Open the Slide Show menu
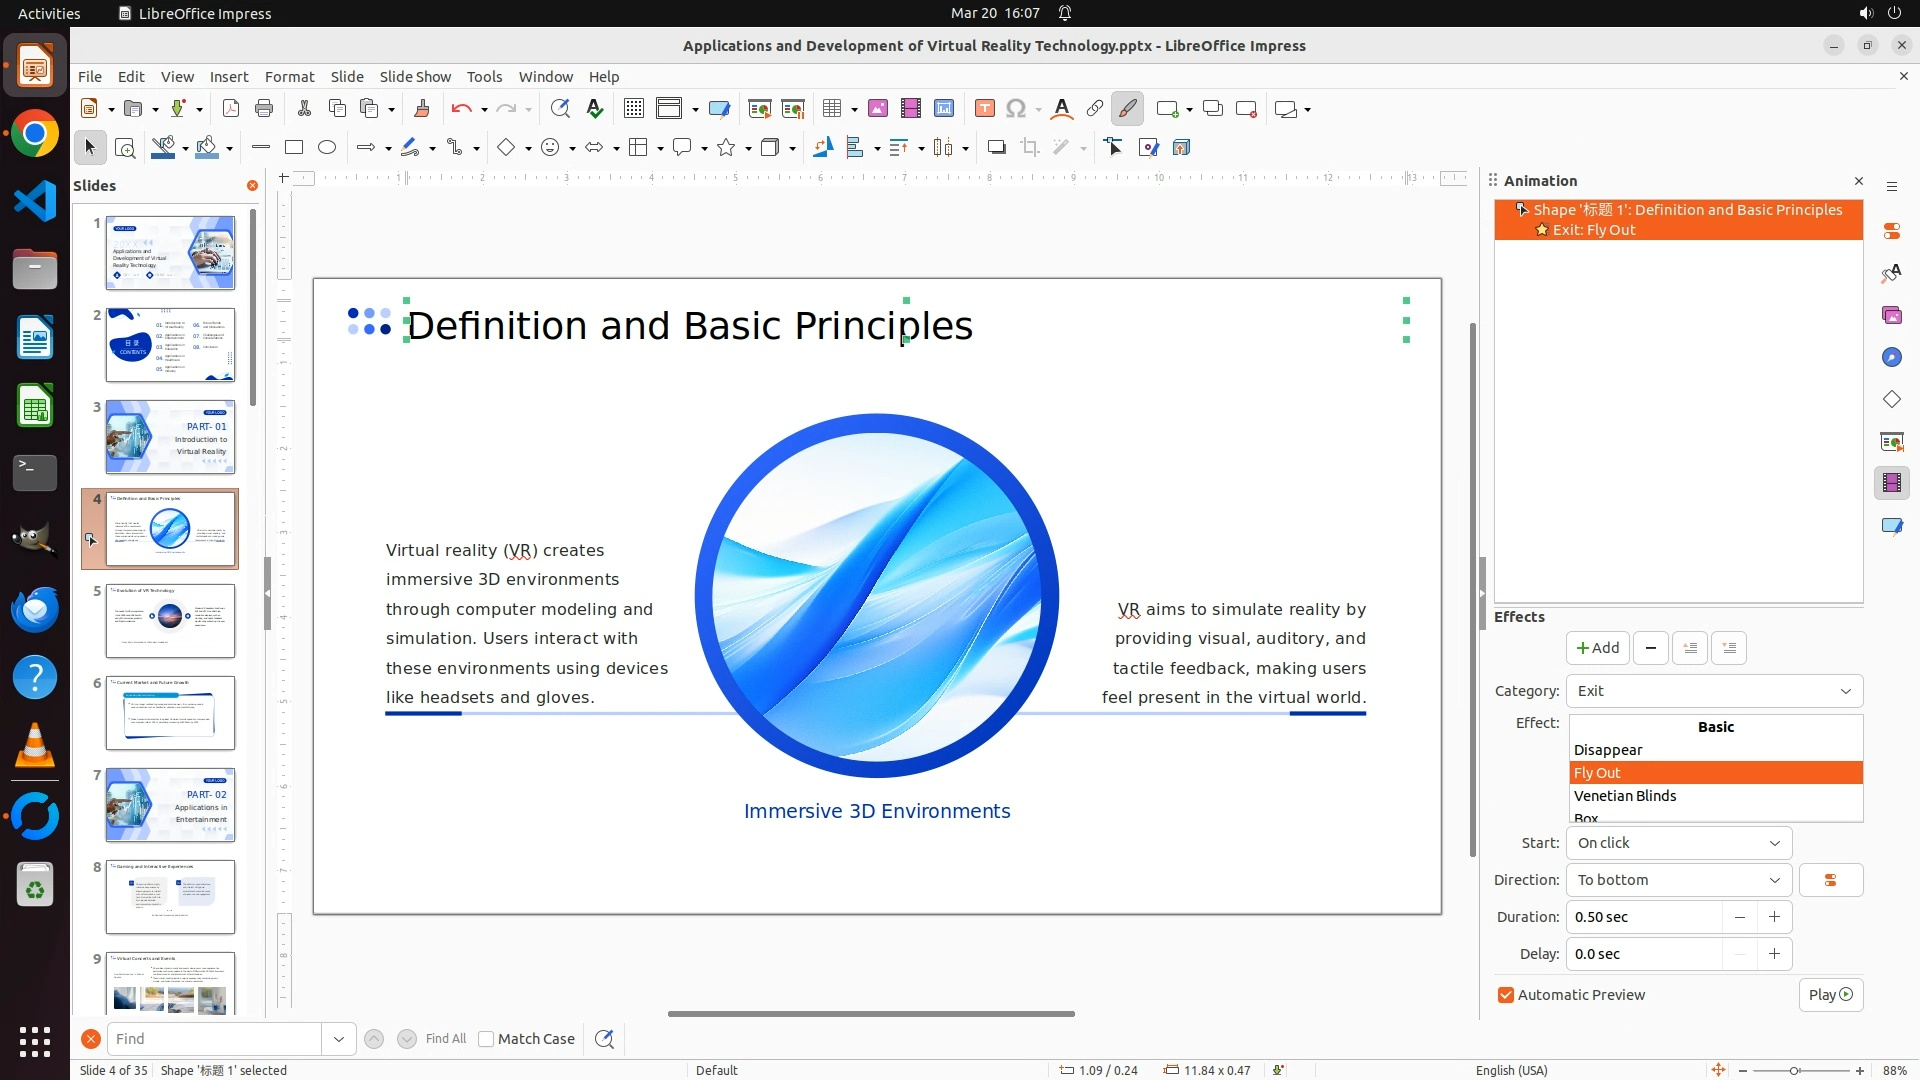Screen dimensions: 1920x1080 (x=415, y=77)
